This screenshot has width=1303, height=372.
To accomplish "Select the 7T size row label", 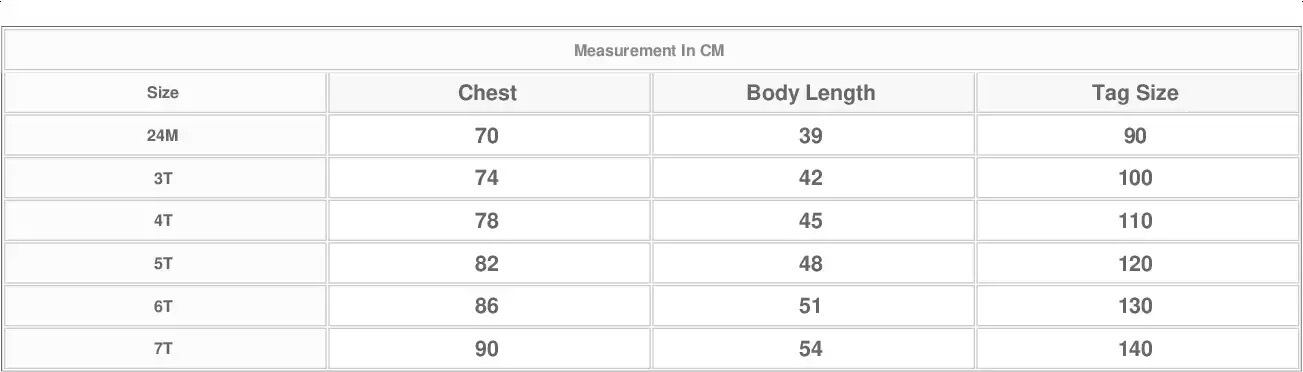I will pyautogui.click(x=163, y=349).
